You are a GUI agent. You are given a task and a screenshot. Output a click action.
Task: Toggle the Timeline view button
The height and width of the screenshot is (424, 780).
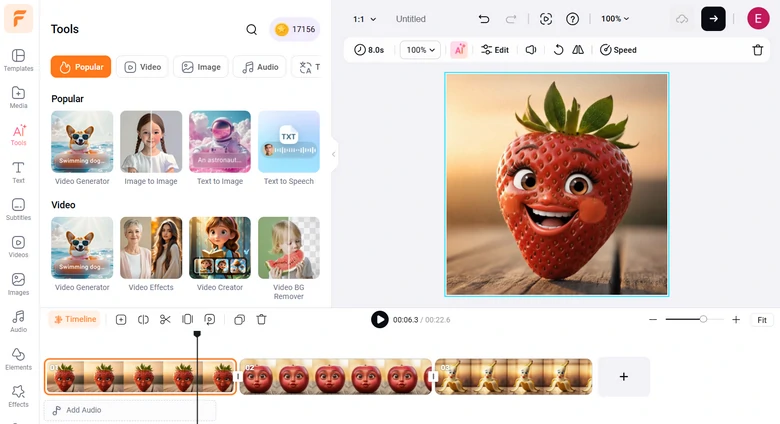(x=75, y=319)
